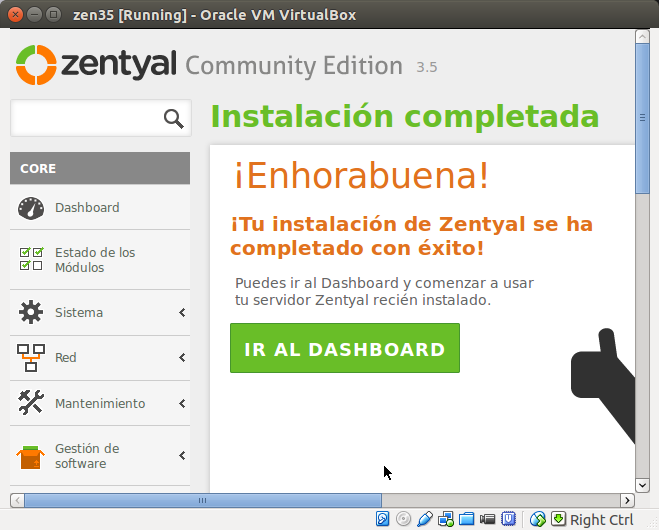Expand the Sistema menu chevron
Screen dimensions: 659x530
[x=182, y=312]
